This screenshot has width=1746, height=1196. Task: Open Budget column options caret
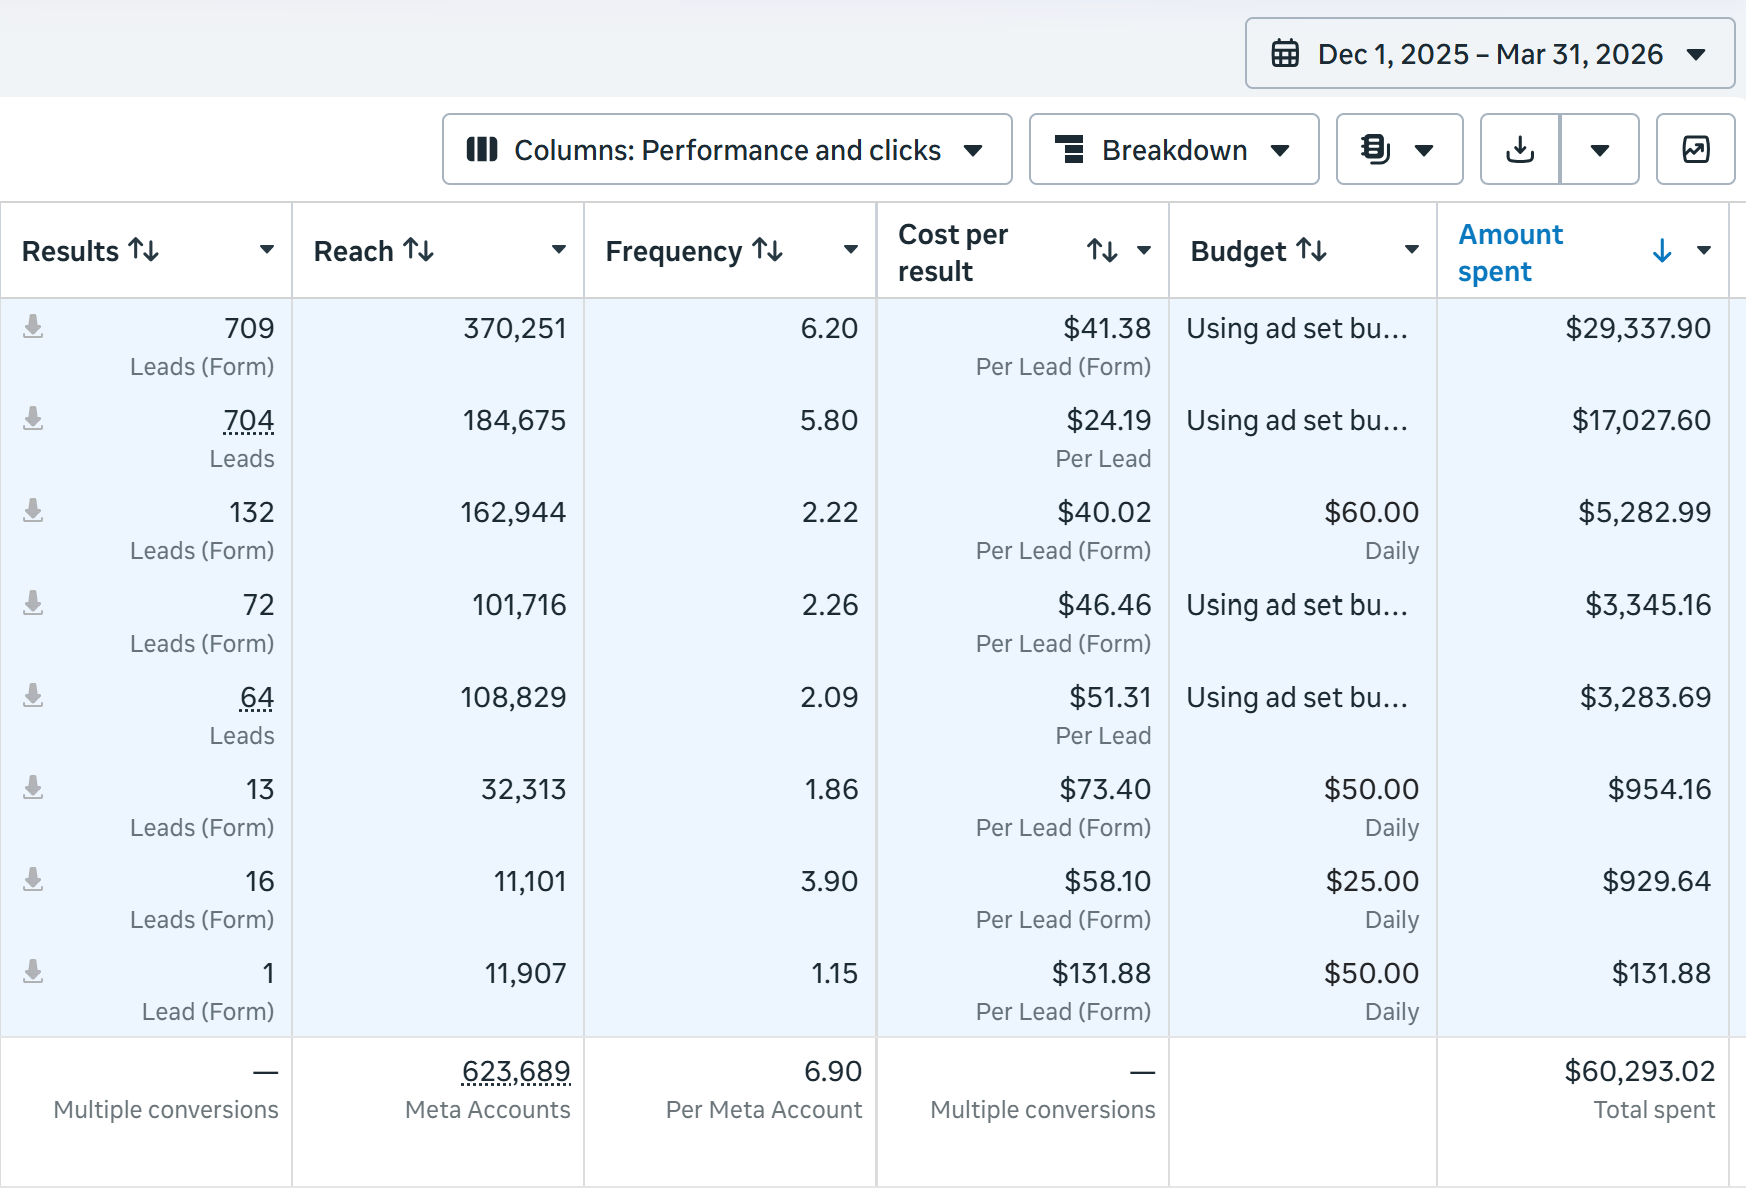pyautogui.click(x=1412, y=250)
